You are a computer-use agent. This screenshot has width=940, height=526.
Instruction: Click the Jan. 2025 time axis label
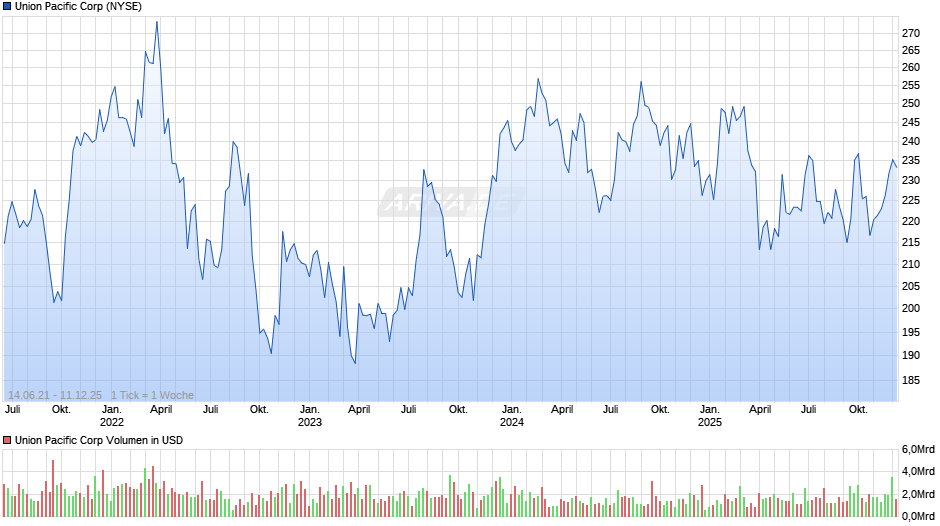[x=710, y=416]
